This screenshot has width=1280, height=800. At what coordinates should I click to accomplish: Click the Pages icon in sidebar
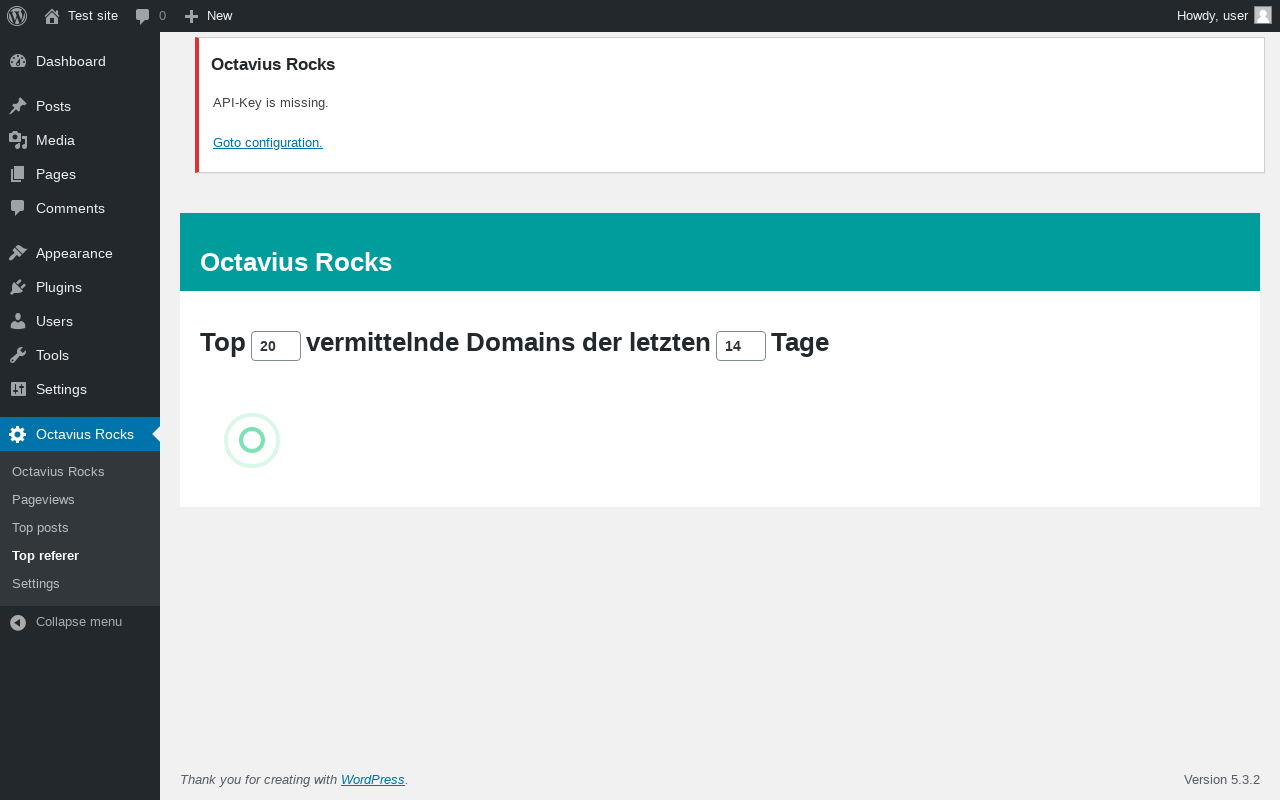click(18, 174)
